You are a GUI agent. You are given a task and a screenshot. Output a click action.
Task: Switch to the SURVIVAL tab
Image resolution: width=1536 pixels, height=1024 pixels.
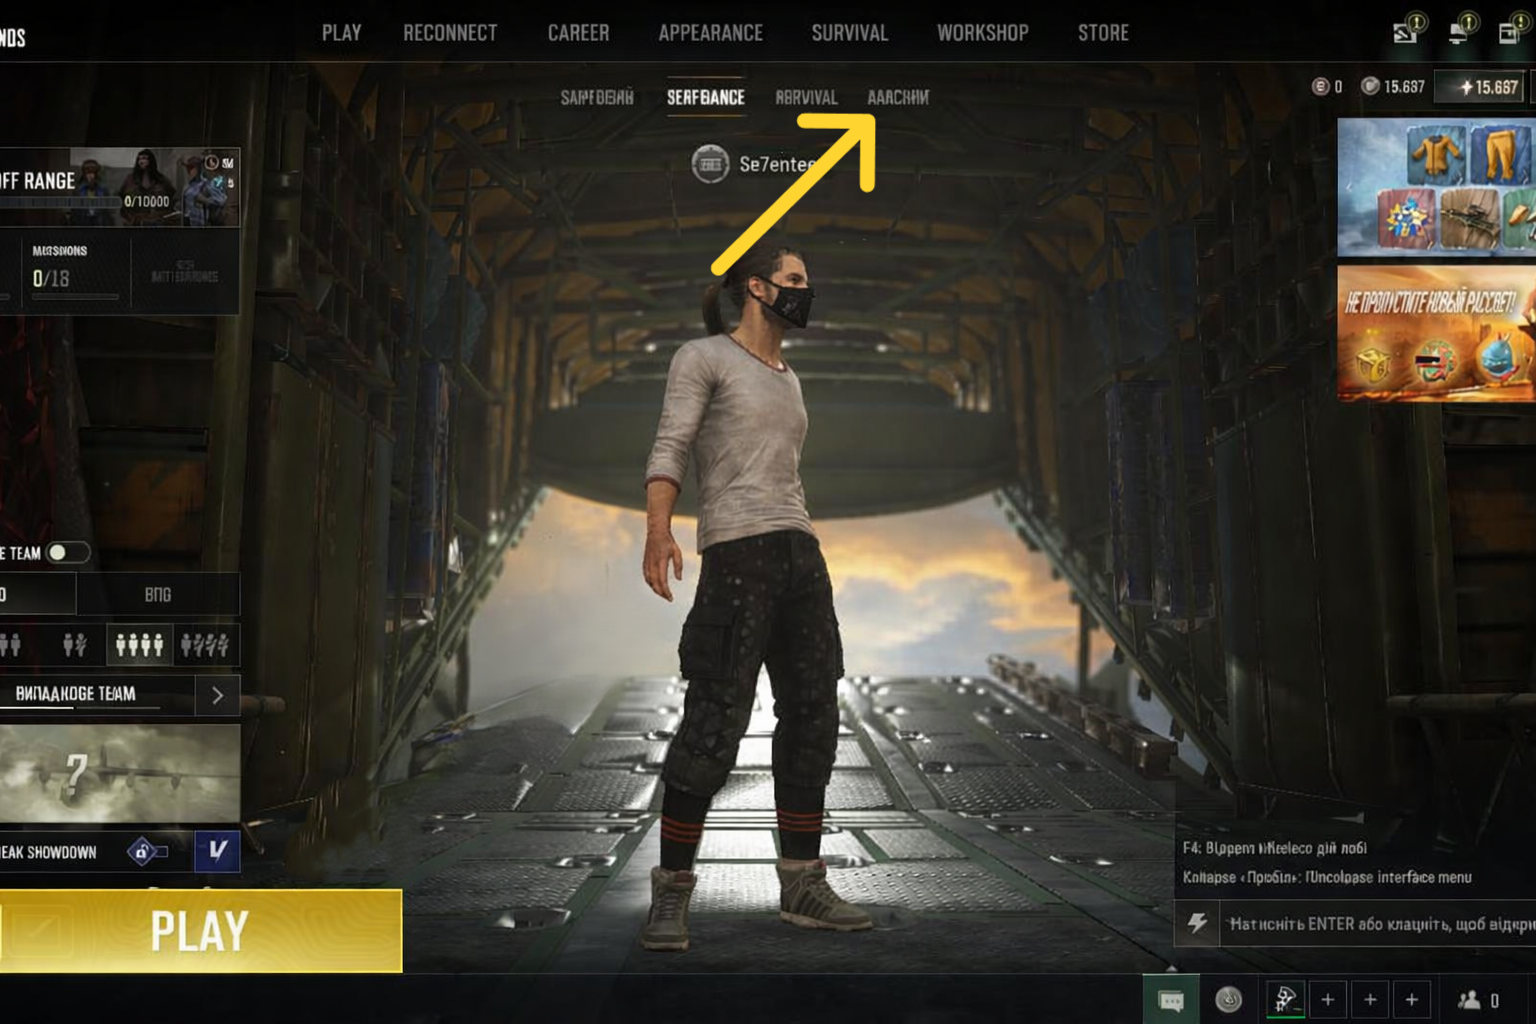[849, 33]
